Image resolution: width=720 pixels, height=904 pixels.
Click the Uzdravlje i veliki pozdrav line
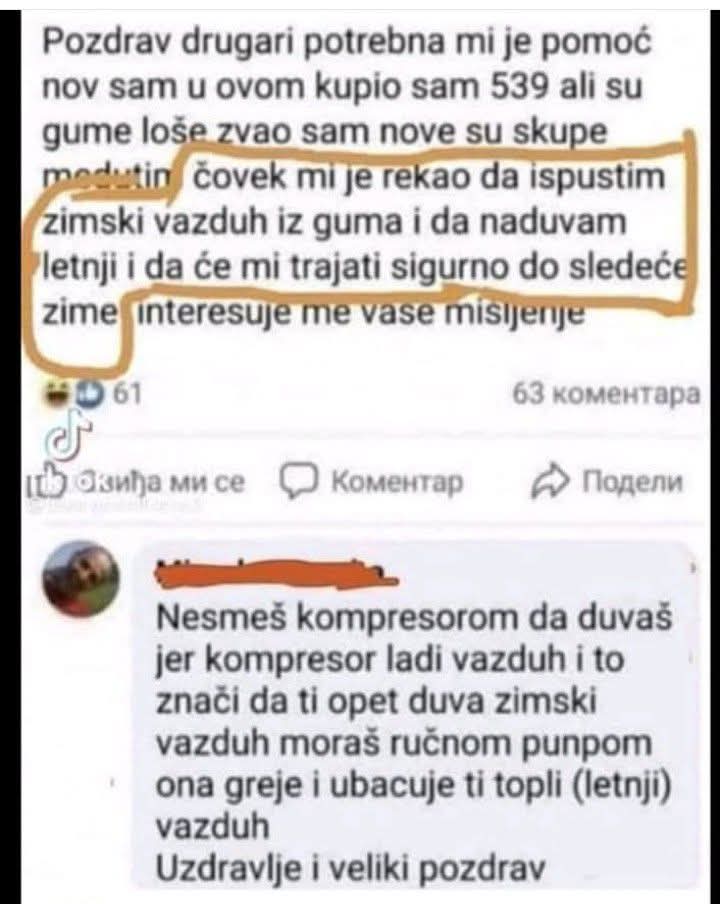click(350, 869)
